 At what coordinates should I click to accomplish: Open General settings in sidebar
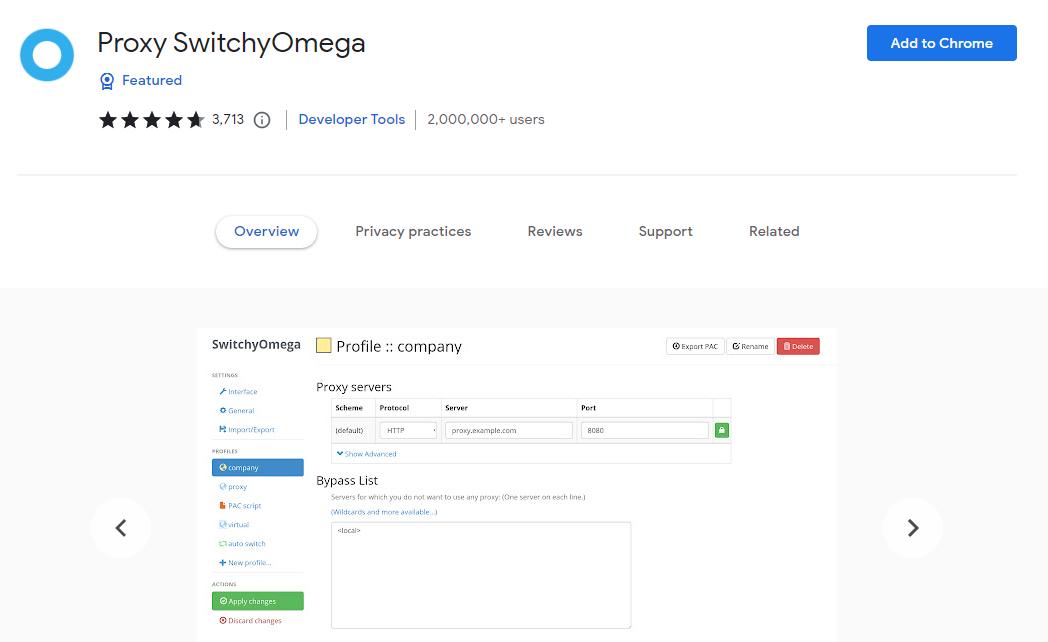(x=237, y=410)
